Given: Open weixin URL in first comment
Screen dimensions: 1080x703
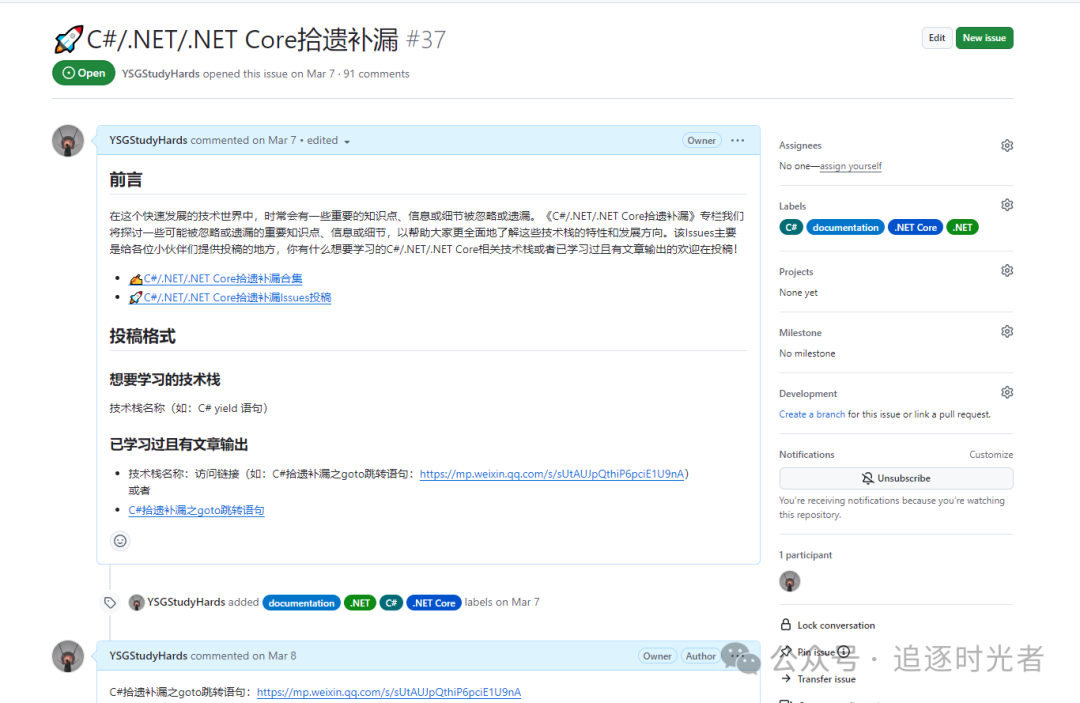Looking at the screenshot, I should point(552,474).
